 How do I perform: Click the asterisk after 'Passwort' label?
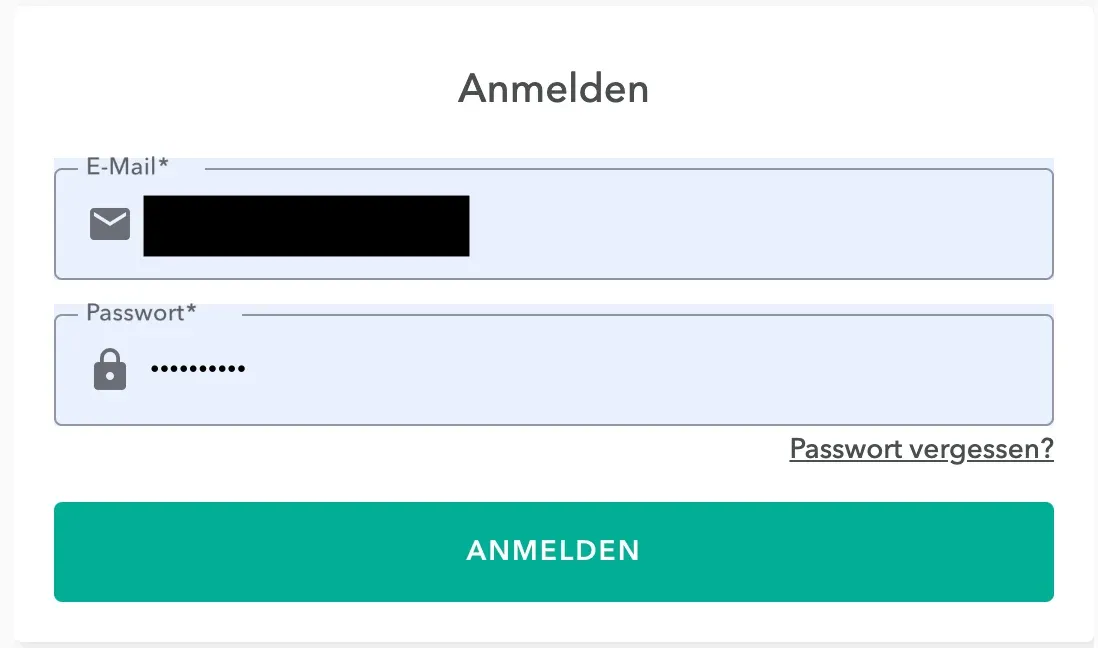click(191, 308)
